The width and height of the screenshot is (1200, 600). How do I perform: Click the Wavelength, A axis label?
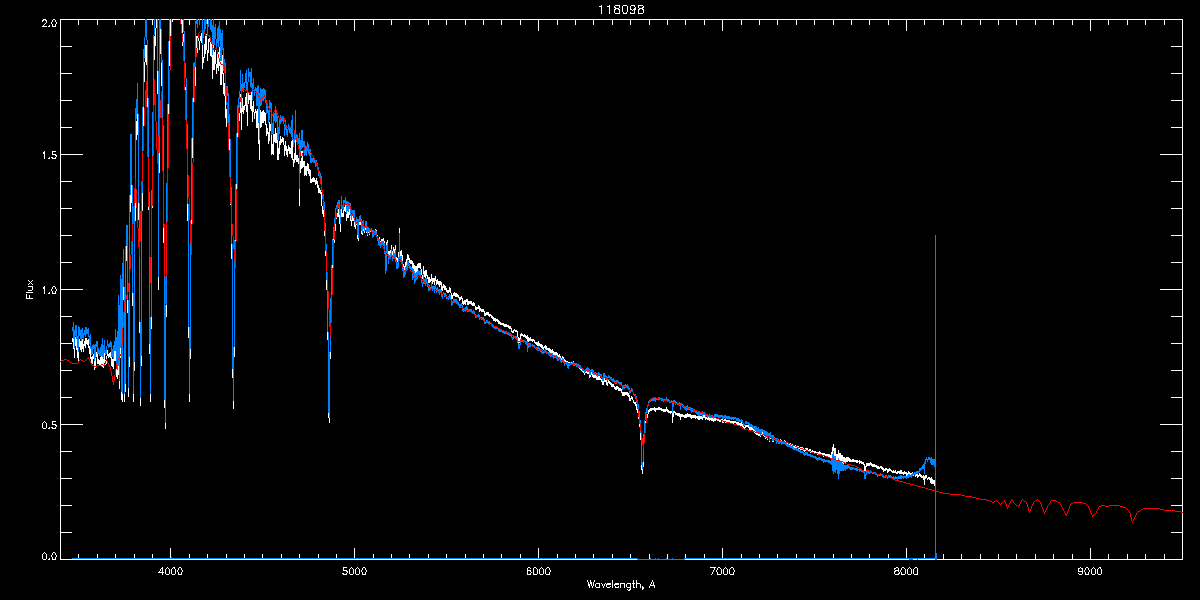[x=621, y=584]
